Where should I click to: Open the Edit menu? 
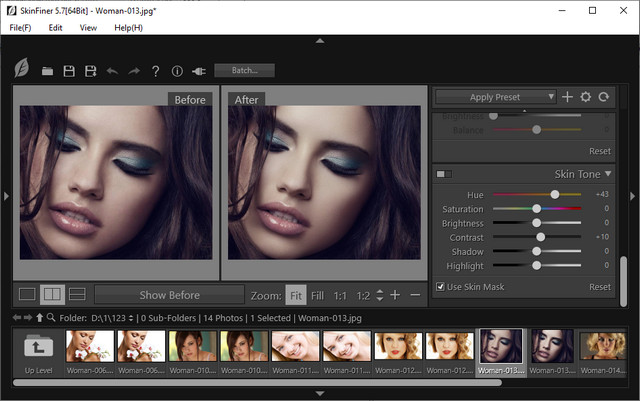coord(55,27)
